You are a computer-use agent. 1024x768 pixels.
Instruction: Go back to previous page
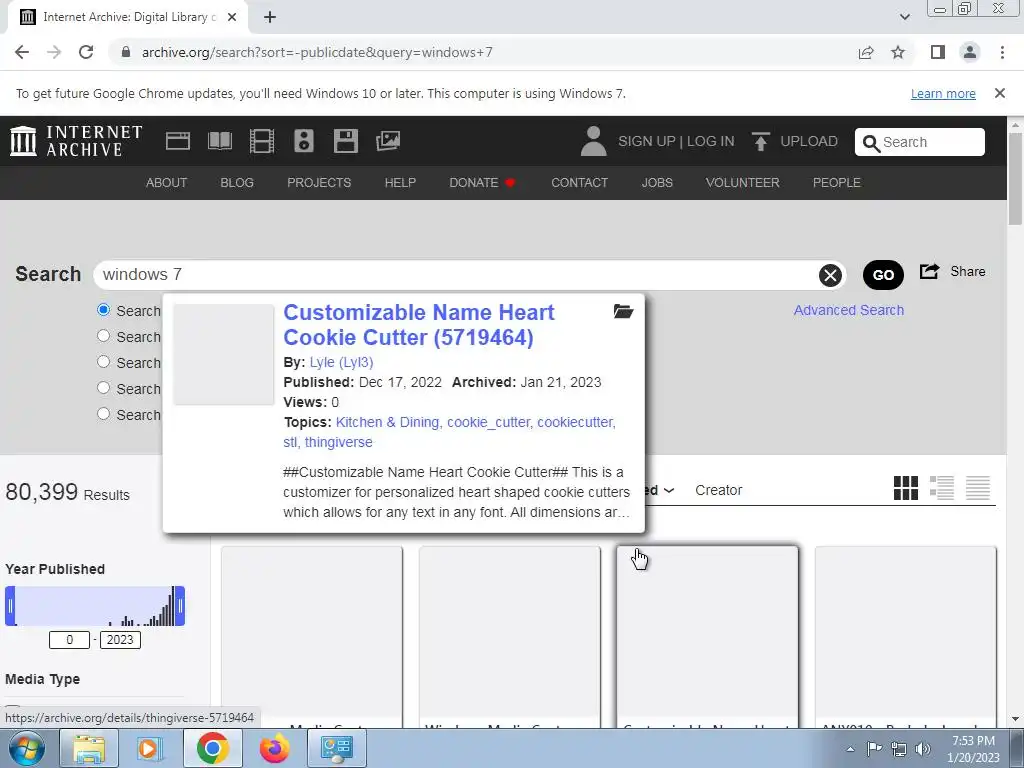coord(22,52)
